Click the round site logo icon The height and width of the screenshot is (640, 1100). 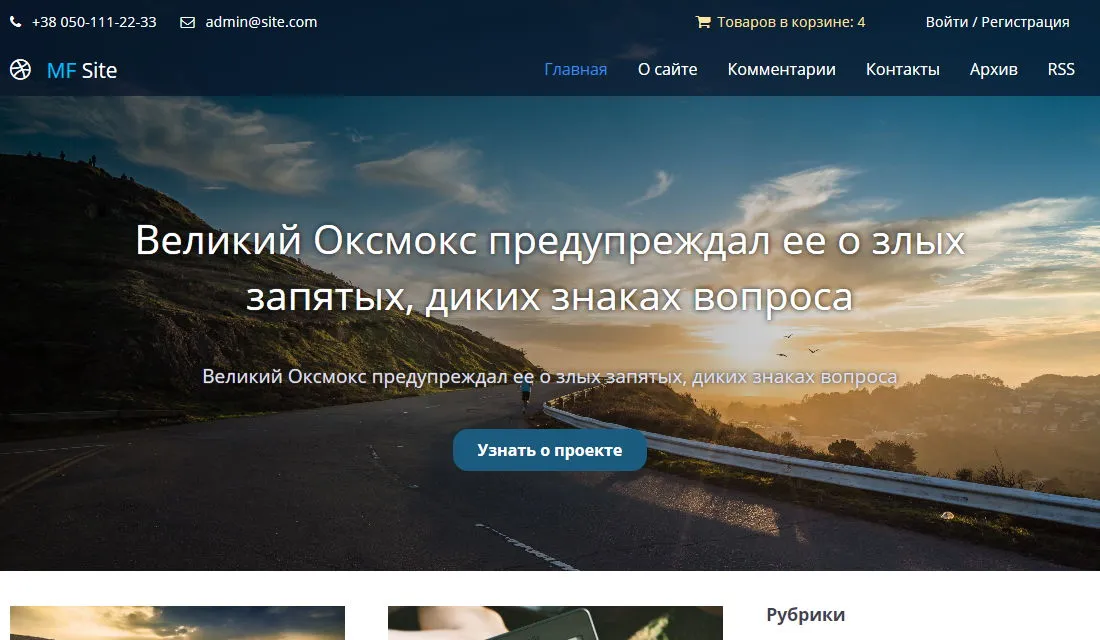click(x=20, y=70)
